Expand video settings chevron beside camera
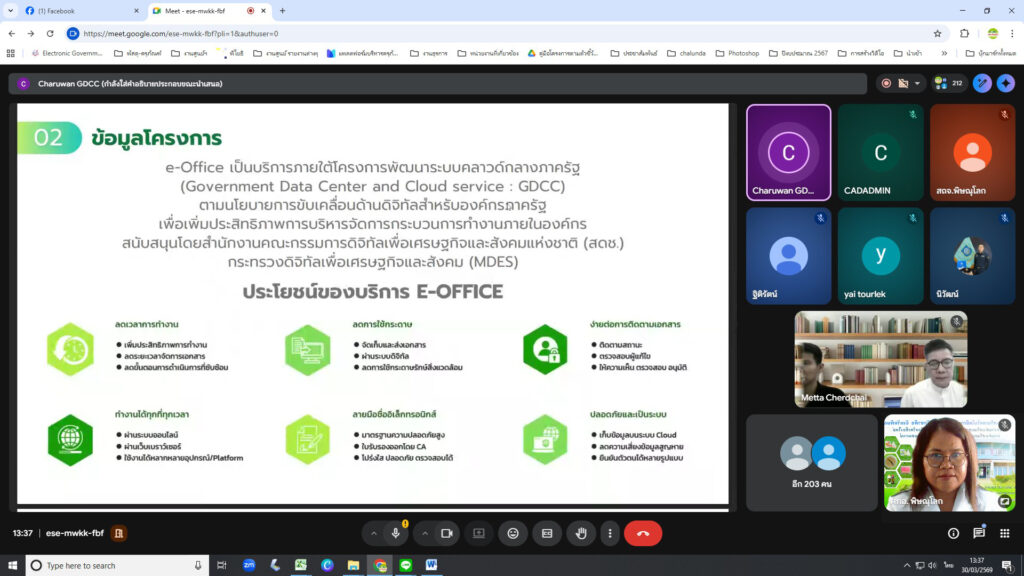The height and width of the screenshot is (576, 1024). click(x=424, y=533)
